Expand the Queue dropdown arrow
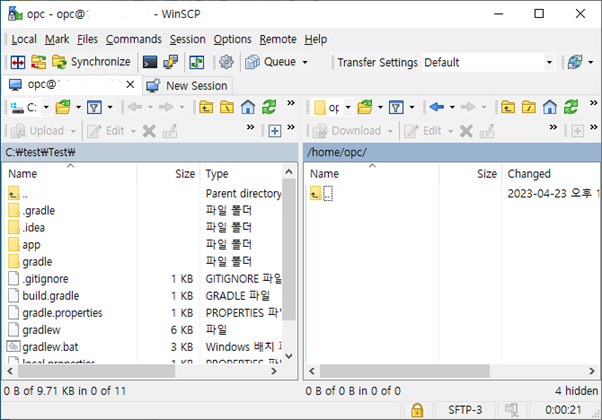Screen dimensions: 602x420 click(305, 62)
